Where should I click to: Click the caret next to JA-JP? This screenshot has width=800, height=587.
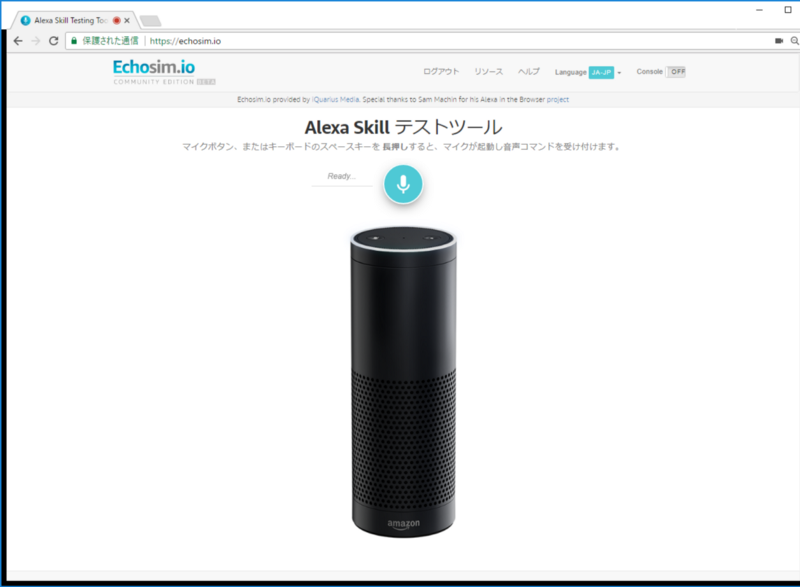pyautogui.click(x=619, y=73)
